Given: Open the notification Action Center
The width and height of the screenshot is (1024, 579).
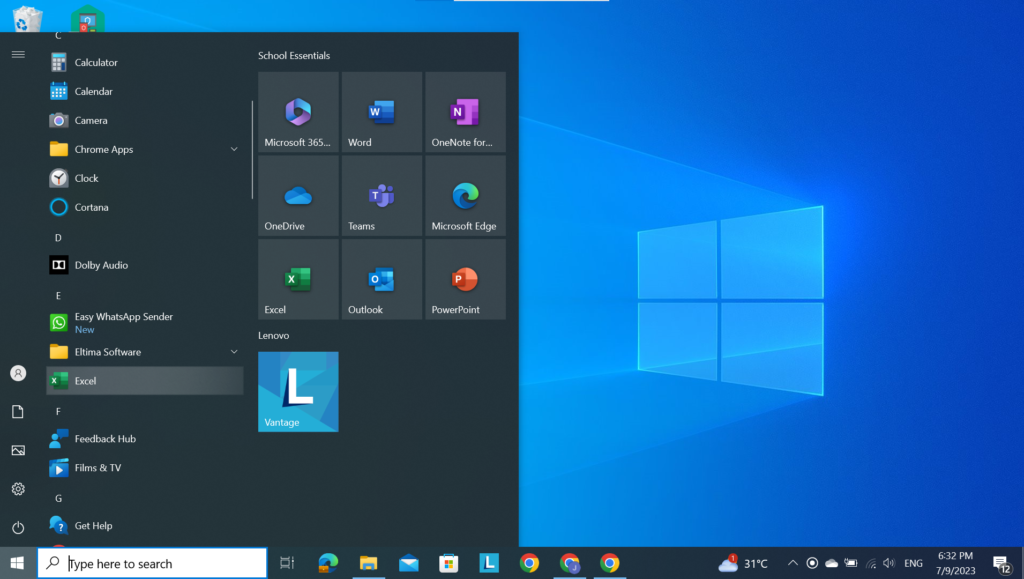Looking at the screenshot, I should pyautogui.click(x=1001, y=563).
